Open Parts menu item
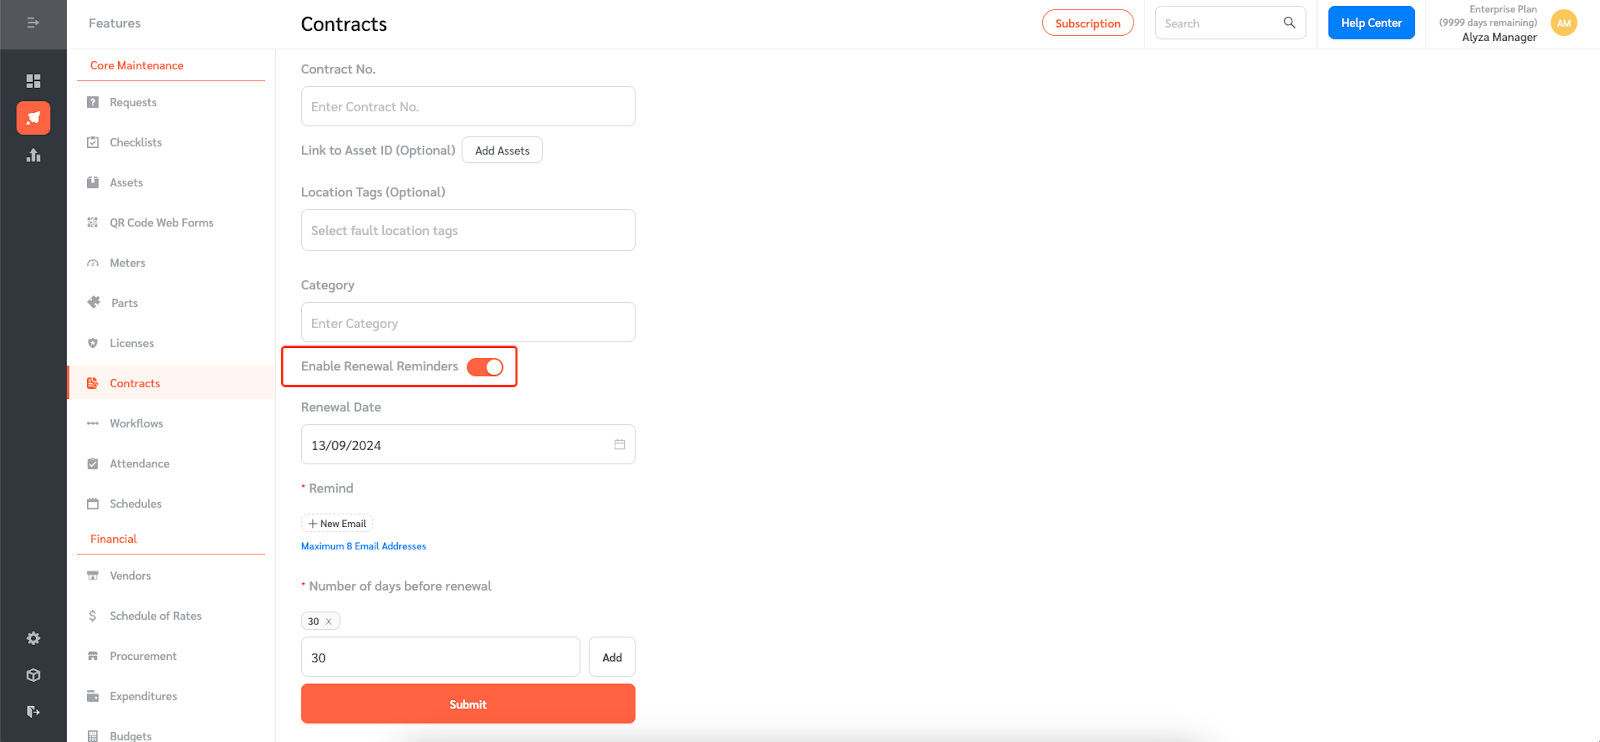The image size is (1600, 742). pos(125,303)
